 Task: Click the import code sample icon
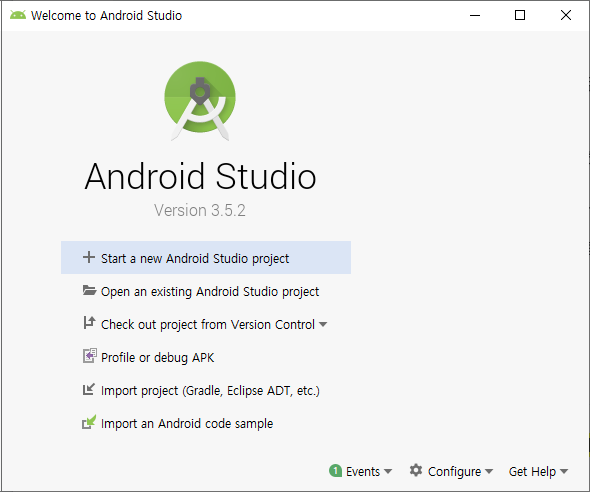pyautogui.click(x=89, y=422)
